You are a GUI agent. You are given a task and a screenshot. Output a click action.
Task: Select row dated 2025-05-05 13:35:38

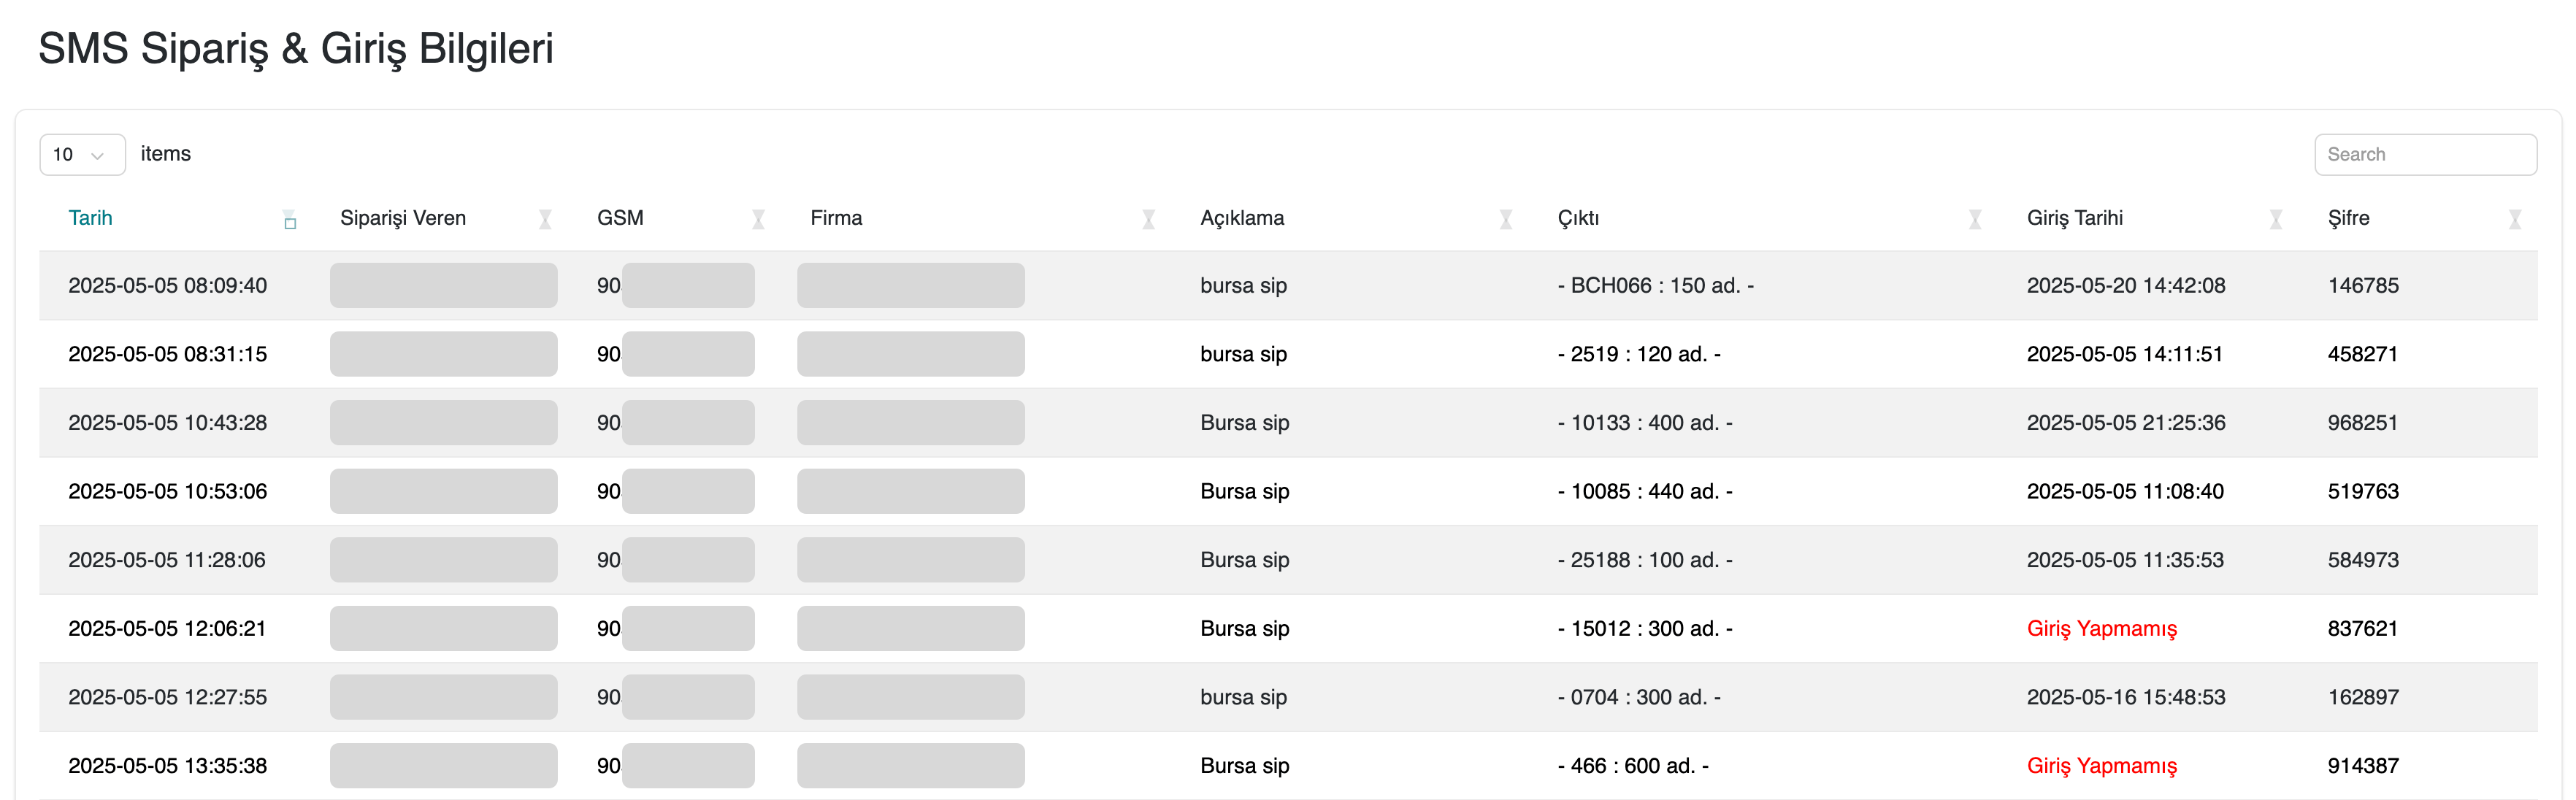click(167, 766)
